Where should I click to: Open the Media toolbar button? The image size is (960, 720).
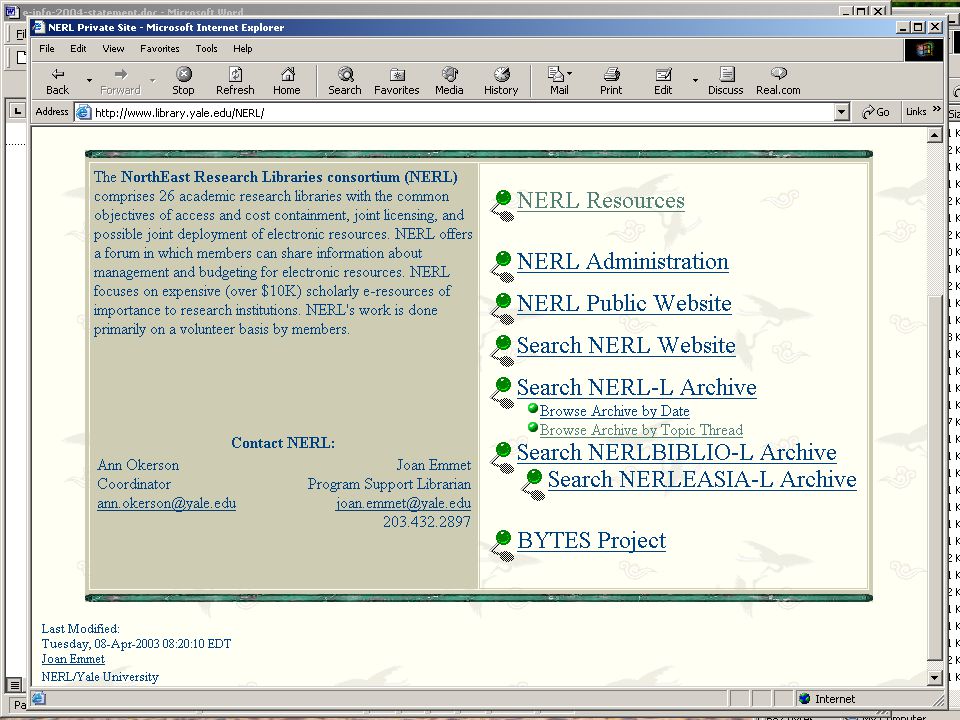coord(449,81)
